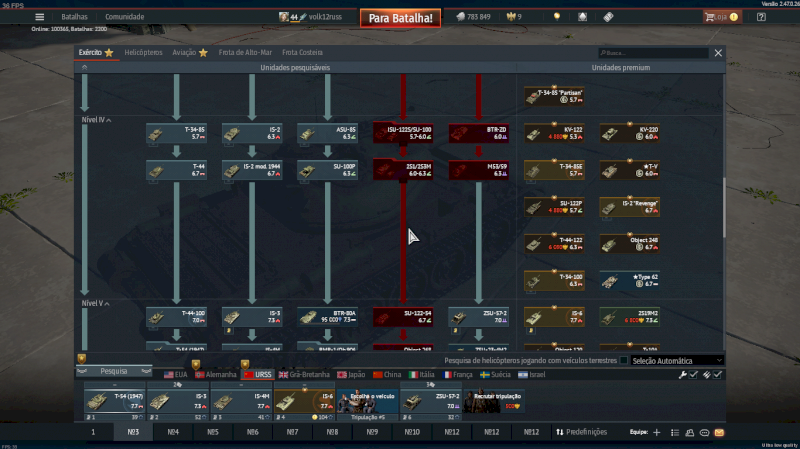This screenshot has width=800, height=449.
Task: Open the Frota de Alto-Mar tab
Action: tap(245, 52)
